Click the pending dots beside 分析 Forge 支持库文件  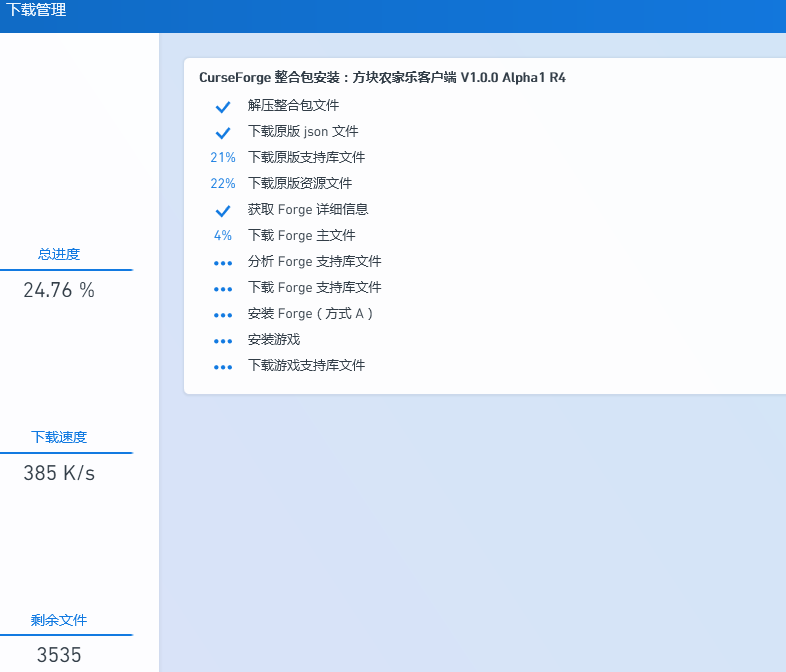coord(223,263)
